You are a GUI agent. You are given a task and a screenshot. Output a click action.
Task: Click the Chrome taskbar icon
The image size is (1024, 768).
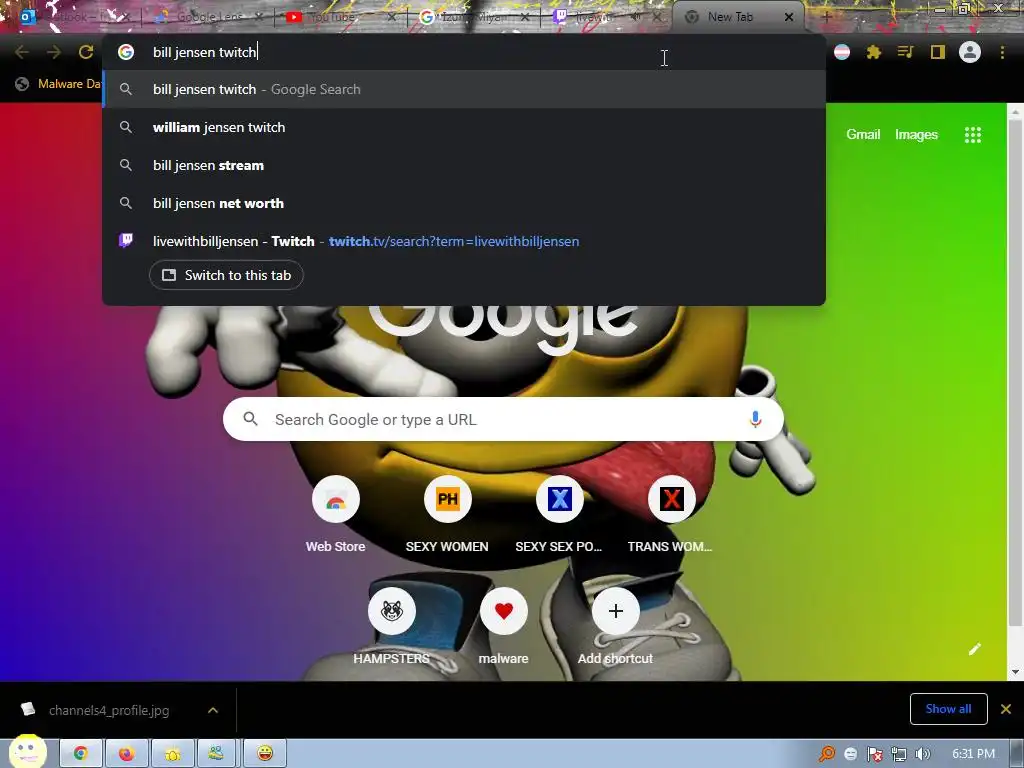tap(80, 753)
